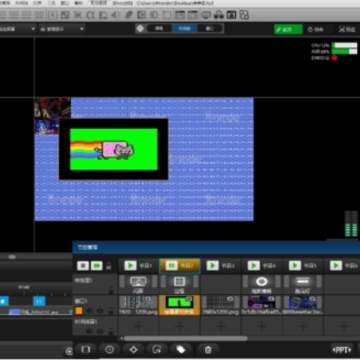Add media to timeline row under program 3
This screenshot has width=360, height=360.
click(220, 326)
